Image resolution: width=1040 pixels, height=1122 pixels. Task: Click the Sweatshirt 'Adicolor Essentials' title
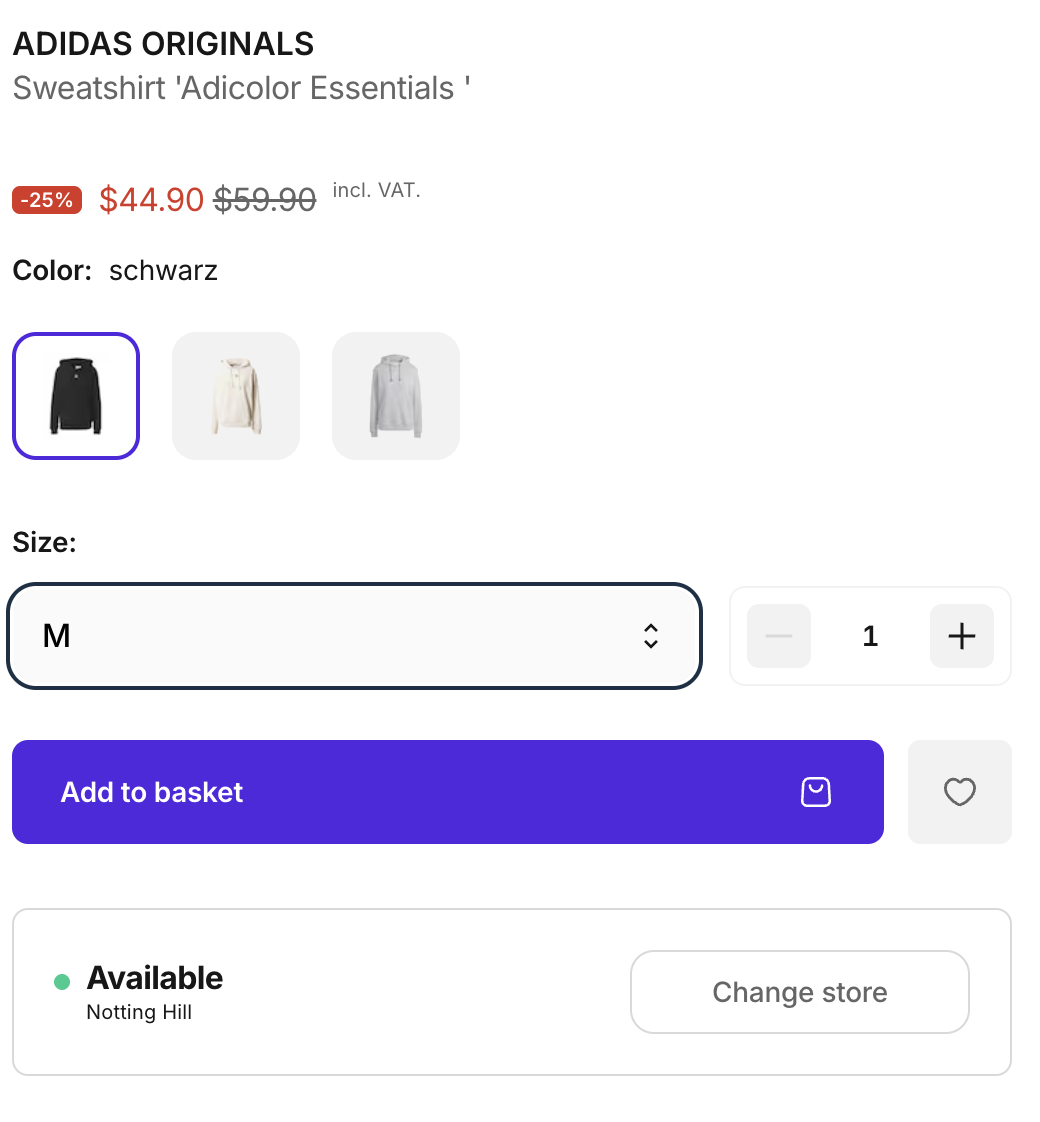(241, 88)
